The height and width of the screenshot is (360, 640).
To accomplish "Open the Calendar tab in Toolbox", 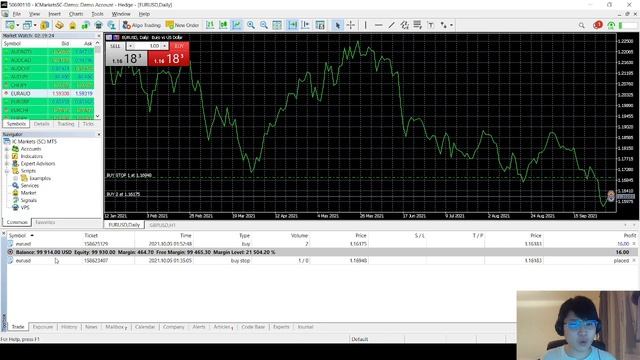I will point(145,327).
